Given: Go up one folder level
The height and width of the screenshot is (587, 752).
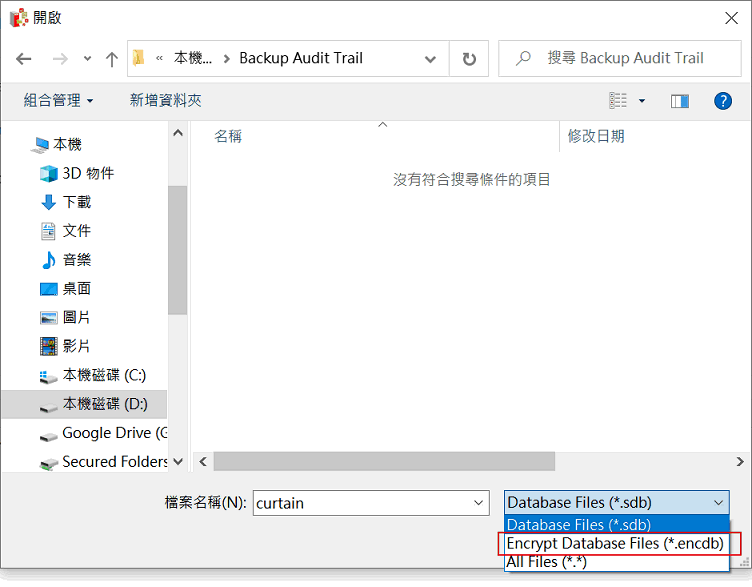Looking at the screenshot, I should [112, 59].
